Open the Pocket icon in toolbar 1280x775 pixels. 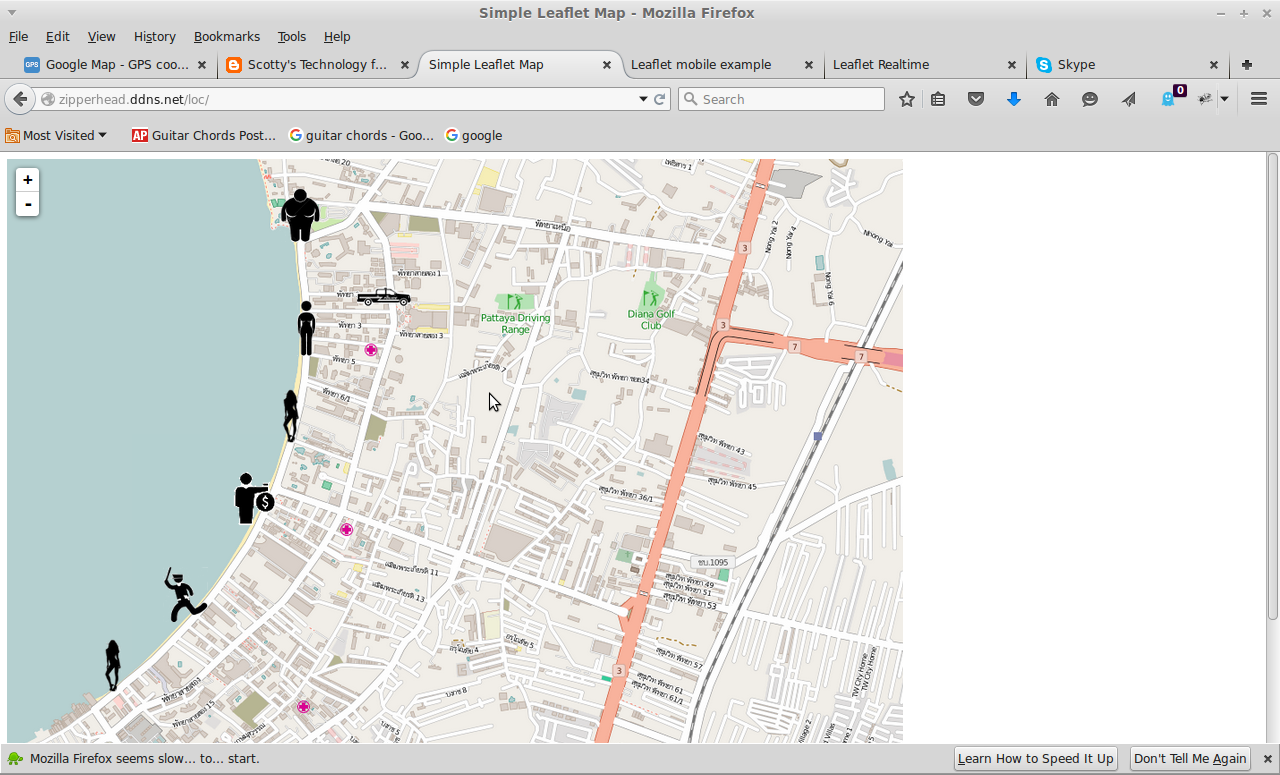click(x=976, y=99)
